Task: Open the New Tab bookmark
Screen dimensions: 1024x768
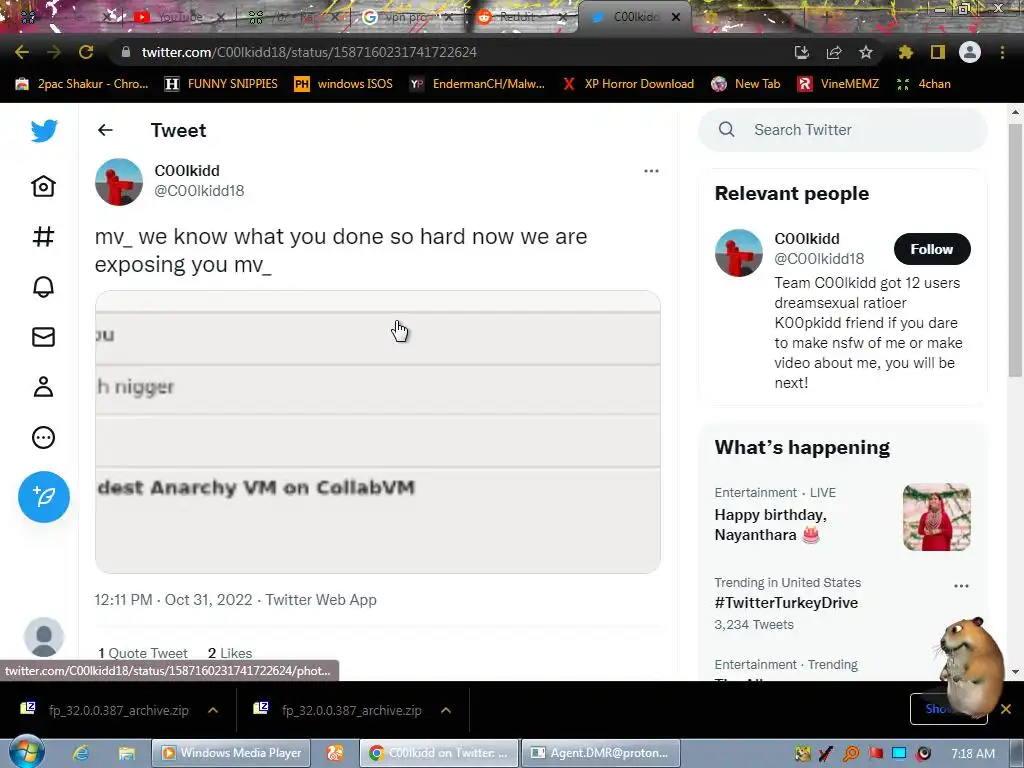Action: pos(746,84)
